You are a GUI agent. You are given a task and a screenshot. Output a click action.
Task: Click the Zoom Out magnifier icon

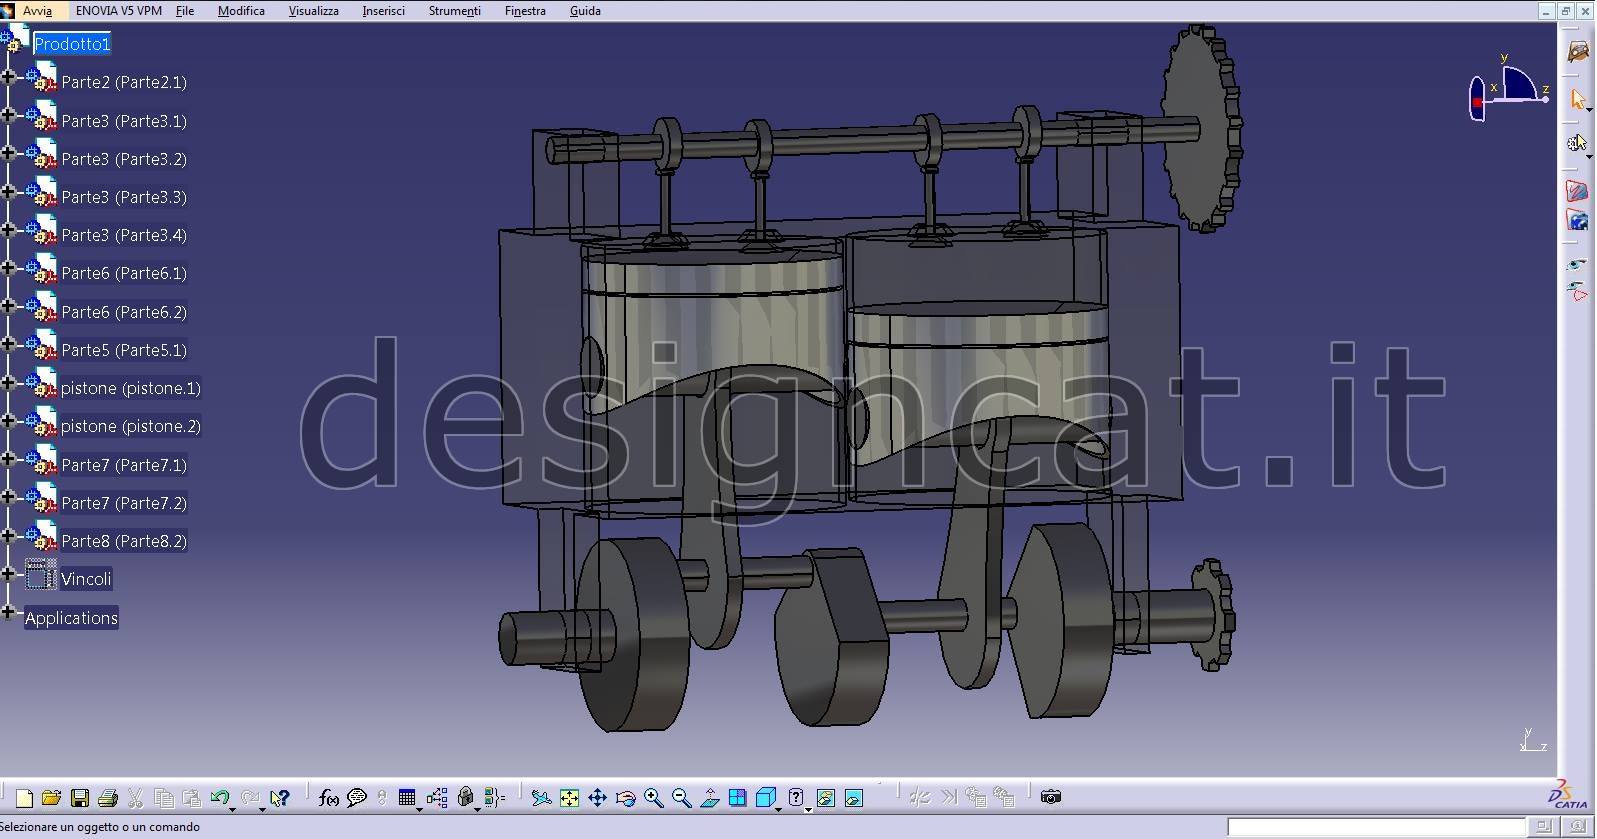click(x=681, y=798)
